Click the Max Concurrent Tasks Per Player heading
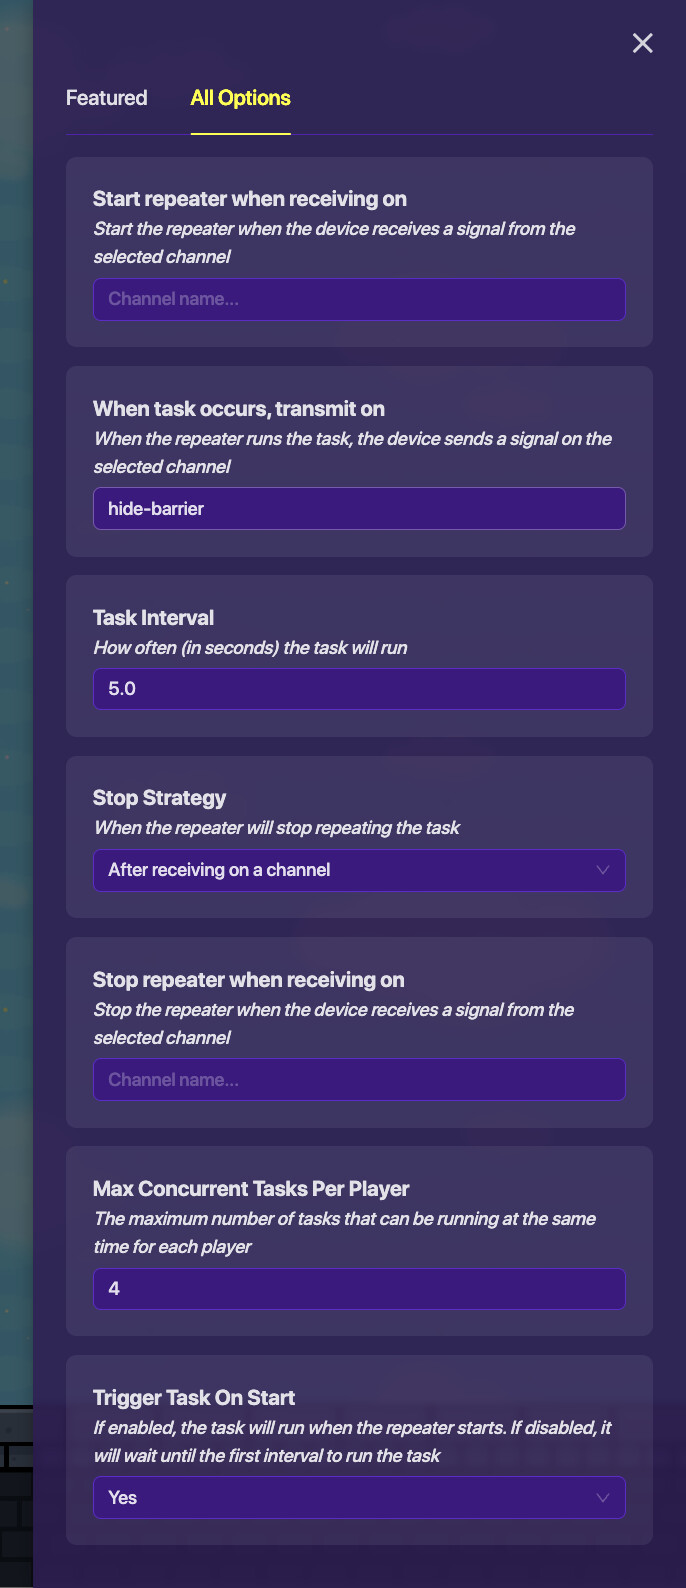Viewport: 686px width, 1588px height. click(251, 1189)
